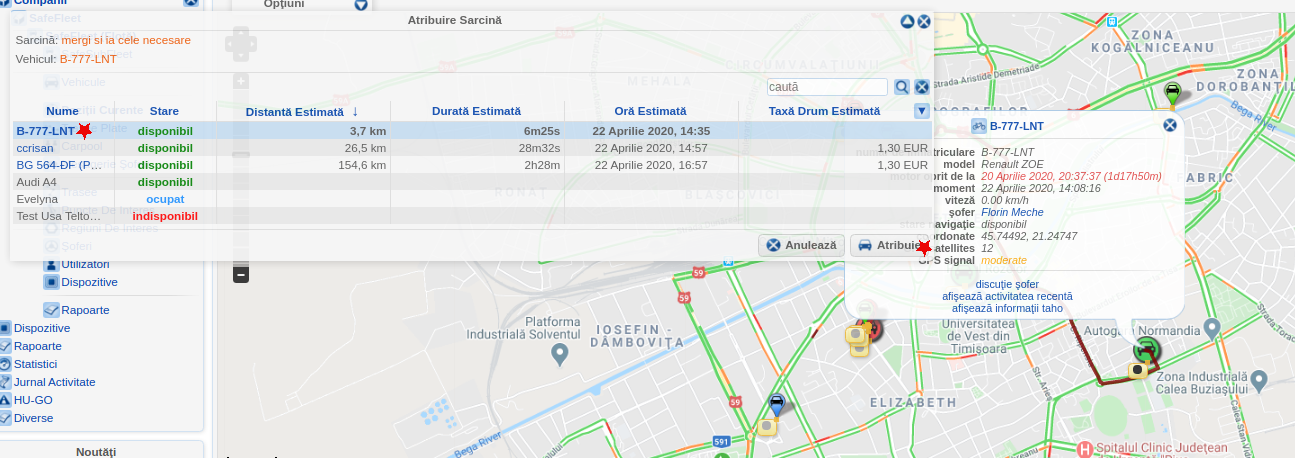Click the indisponibil status text

[x=165, y=216]
